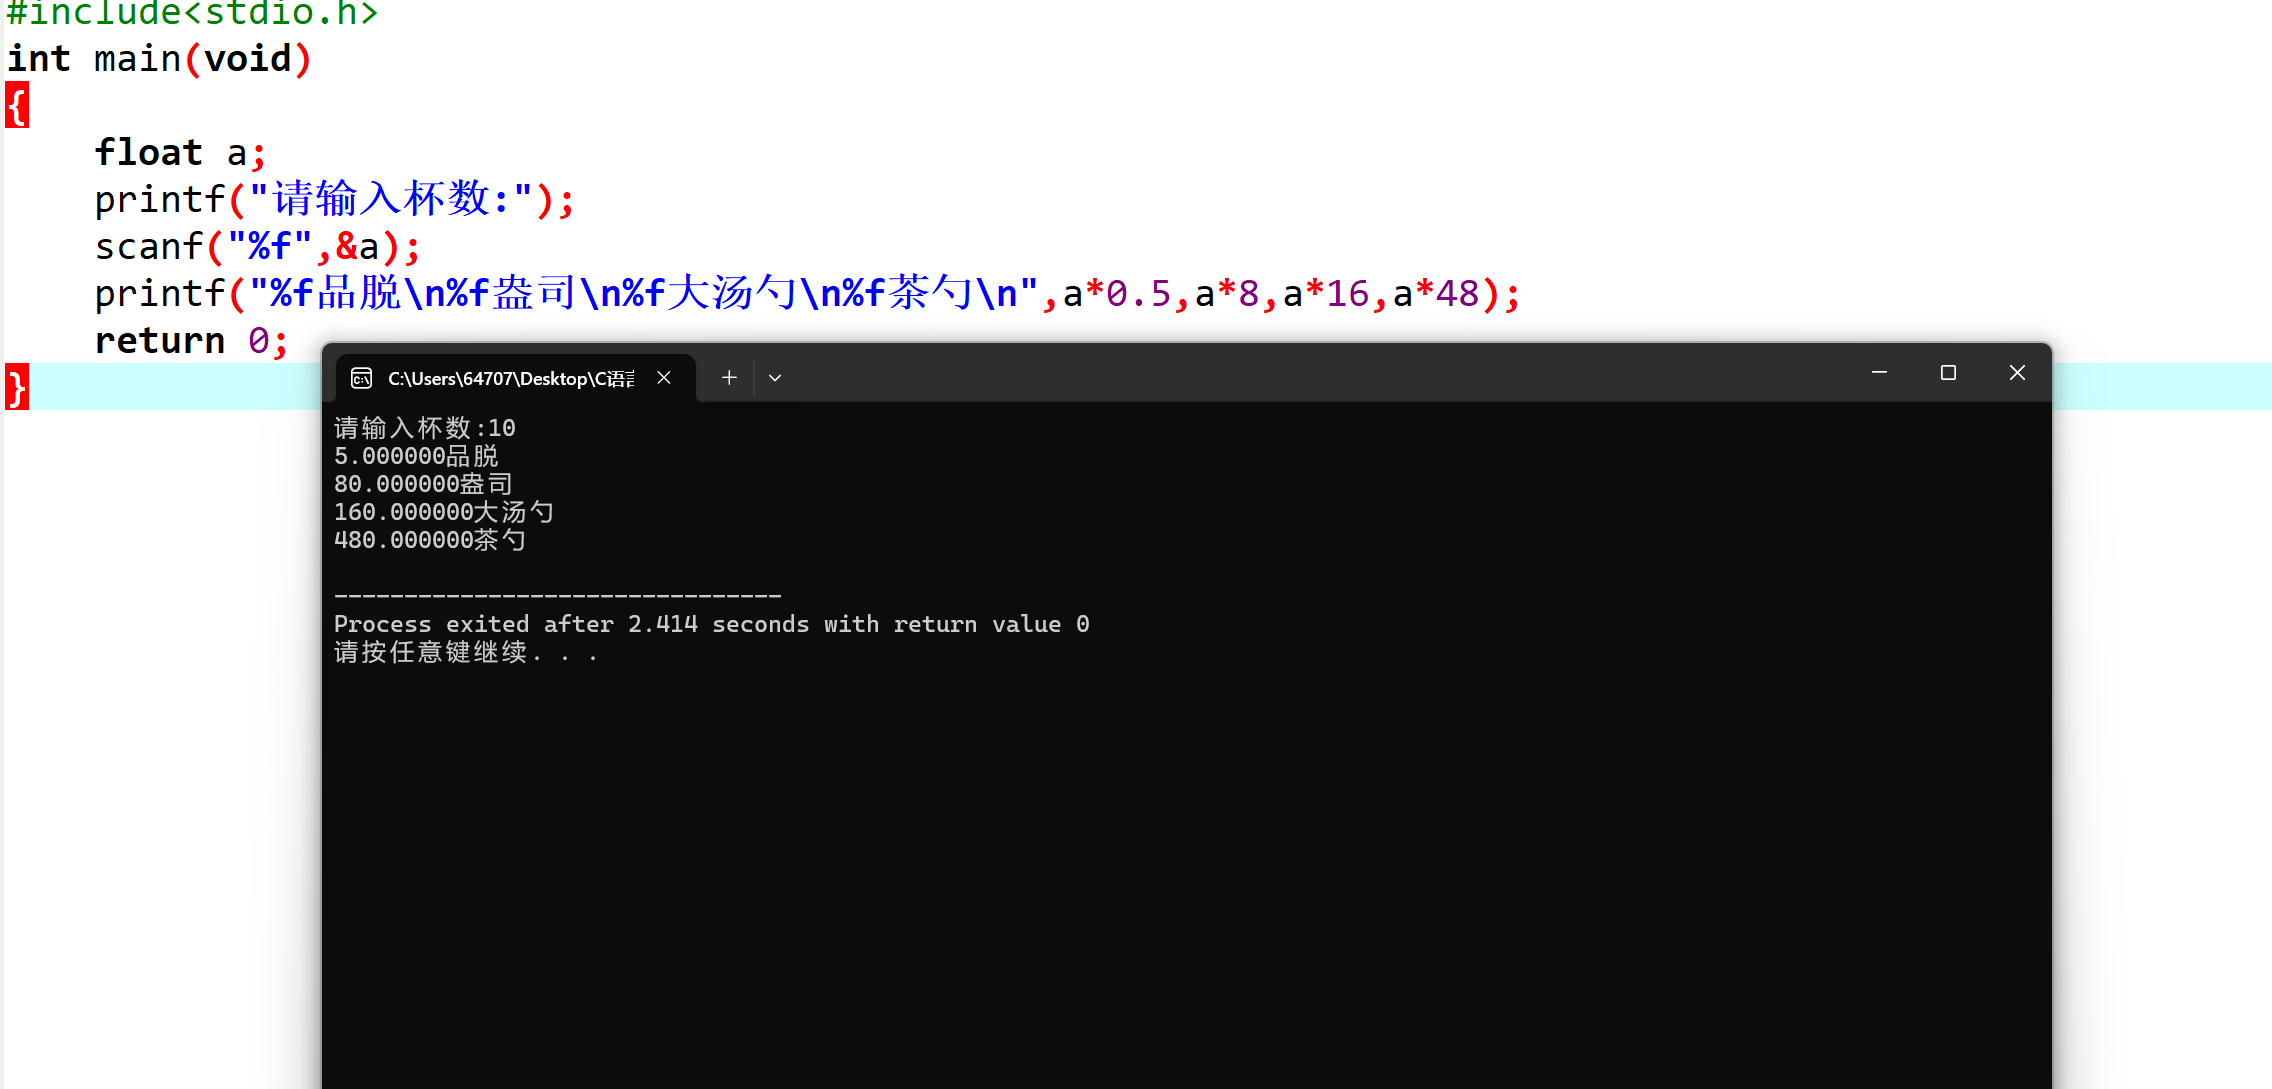The image size is (2272, 1089).
Task: Click the red highlighted closing brace
Action: point(17,387)
